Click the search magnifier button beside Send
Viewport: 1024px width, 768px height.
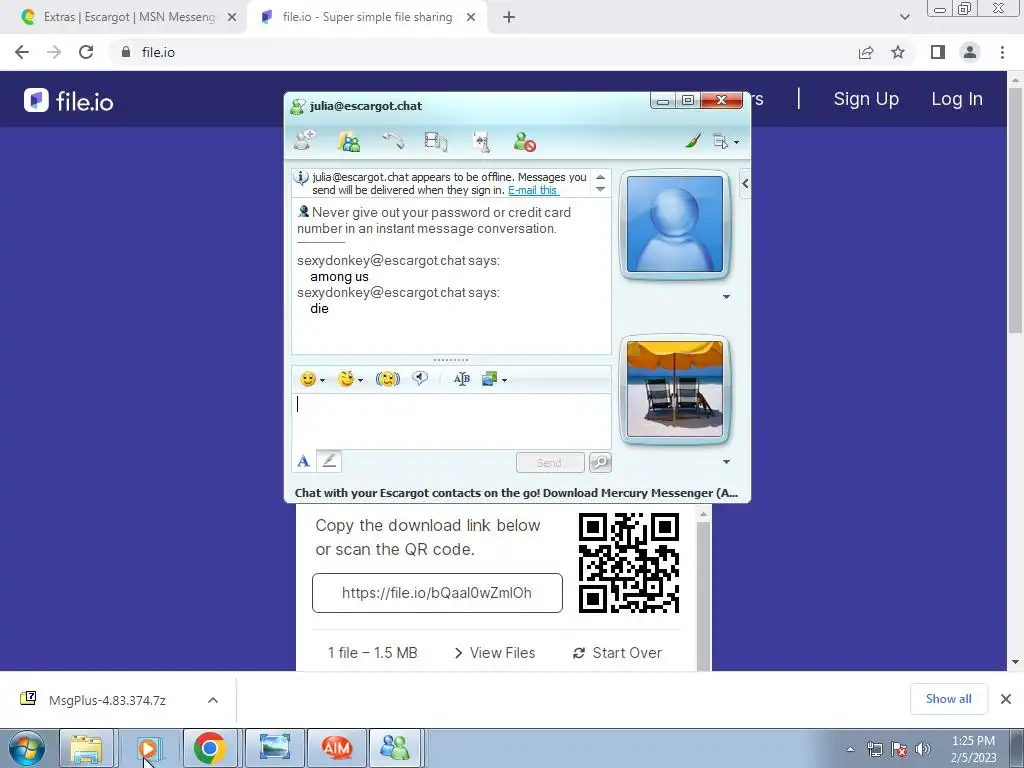point(600,462)
